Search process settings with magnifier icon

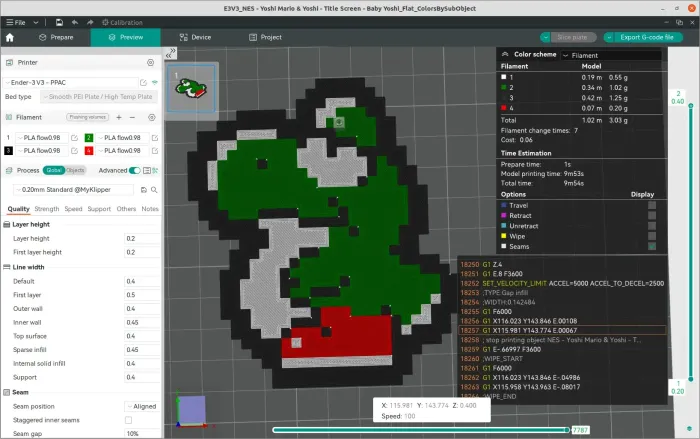coord(154,190)
